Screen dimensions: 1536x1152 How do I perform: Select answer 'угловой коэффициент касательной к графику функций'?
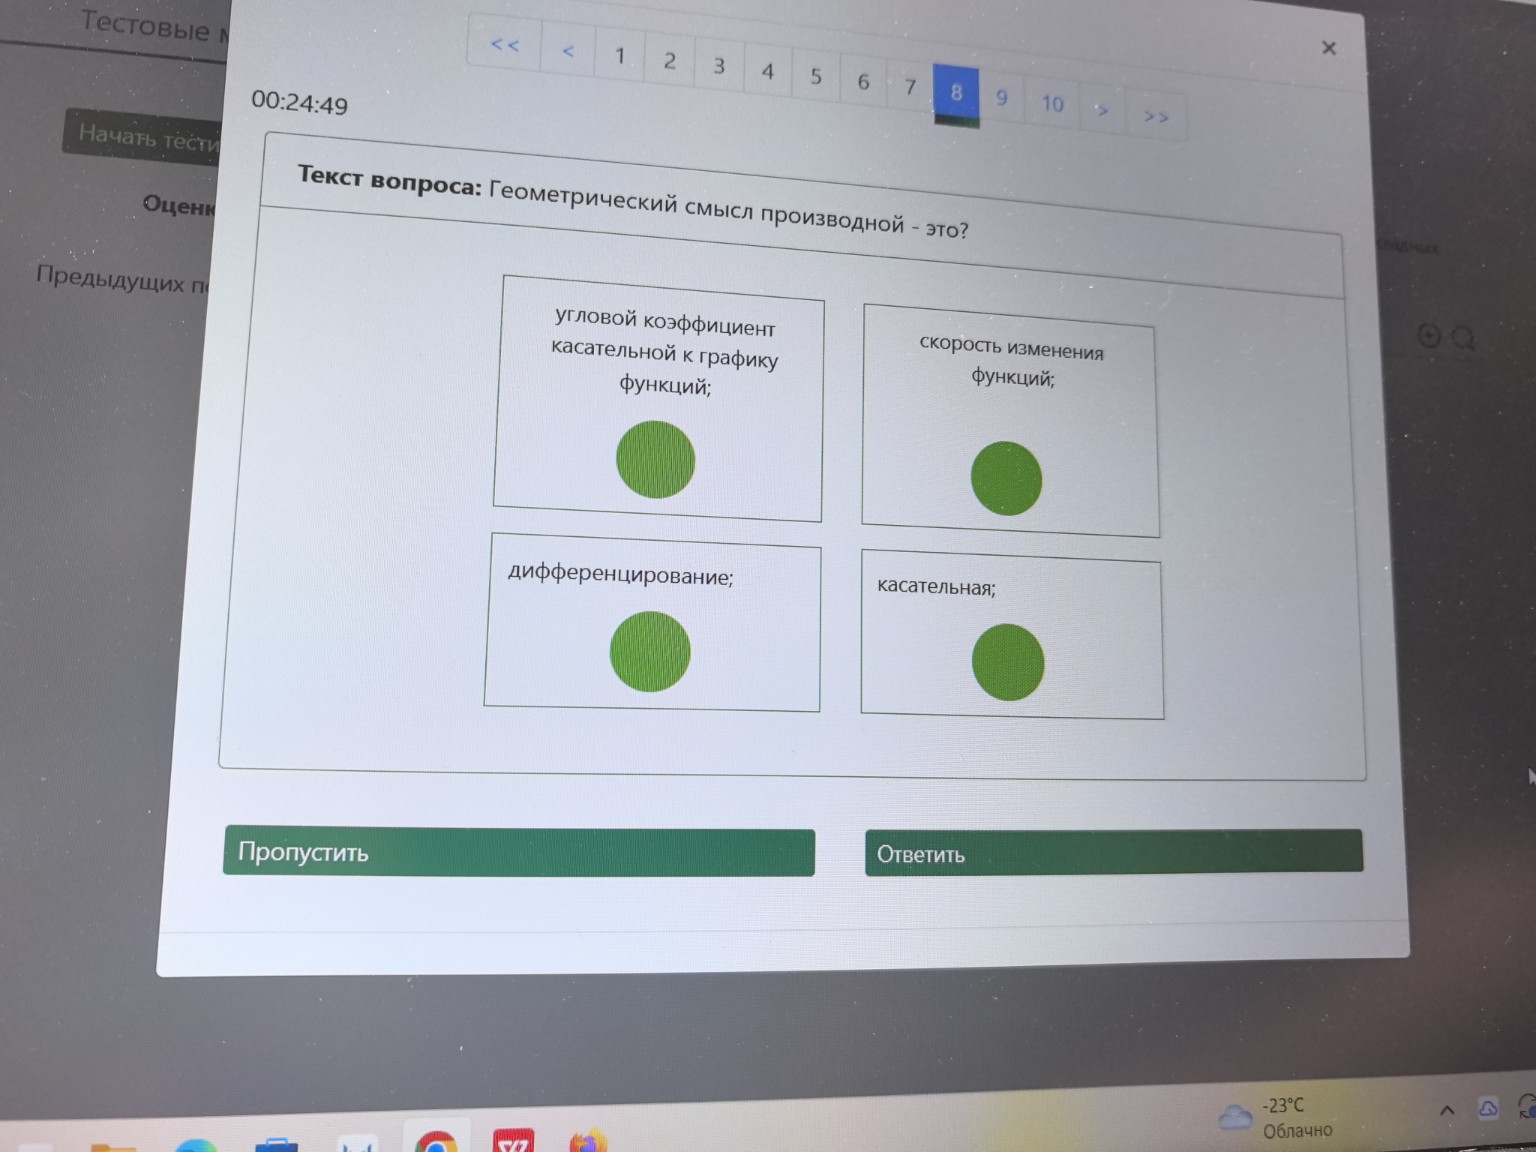click(655, 459)
